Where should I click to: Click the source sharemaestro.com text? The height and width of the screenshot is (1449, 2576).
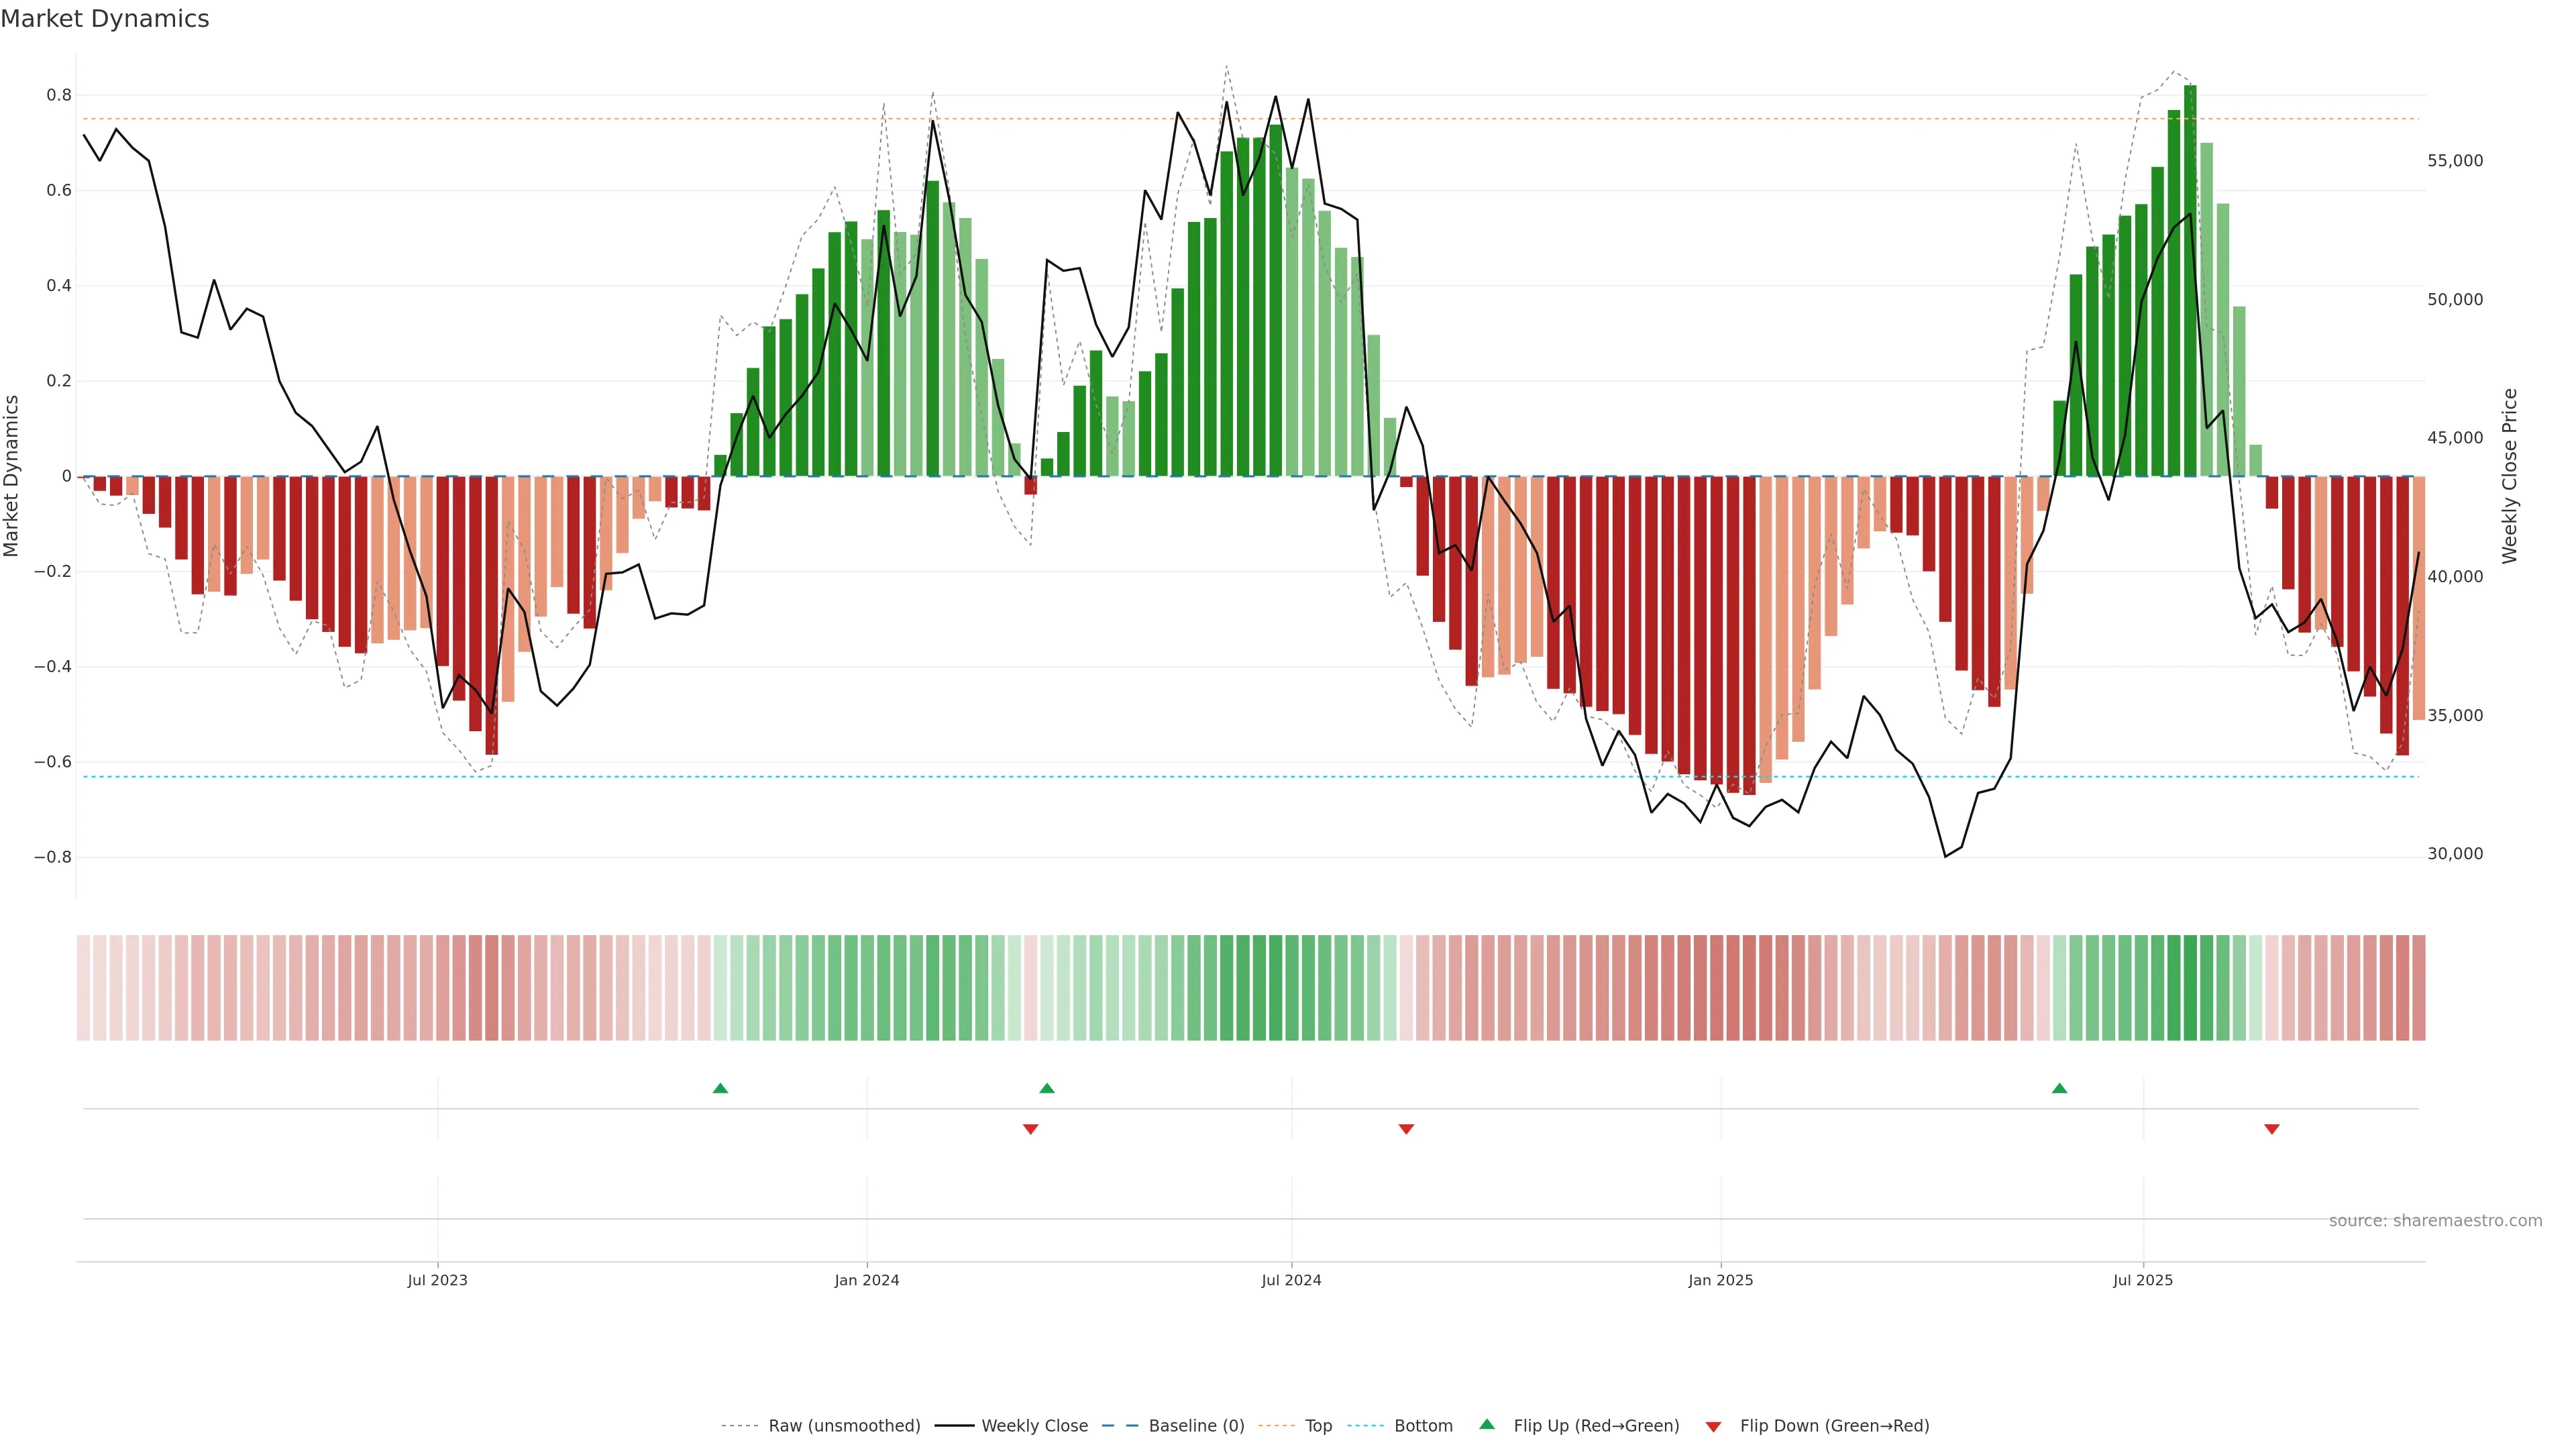(x=2435, y=1221)
